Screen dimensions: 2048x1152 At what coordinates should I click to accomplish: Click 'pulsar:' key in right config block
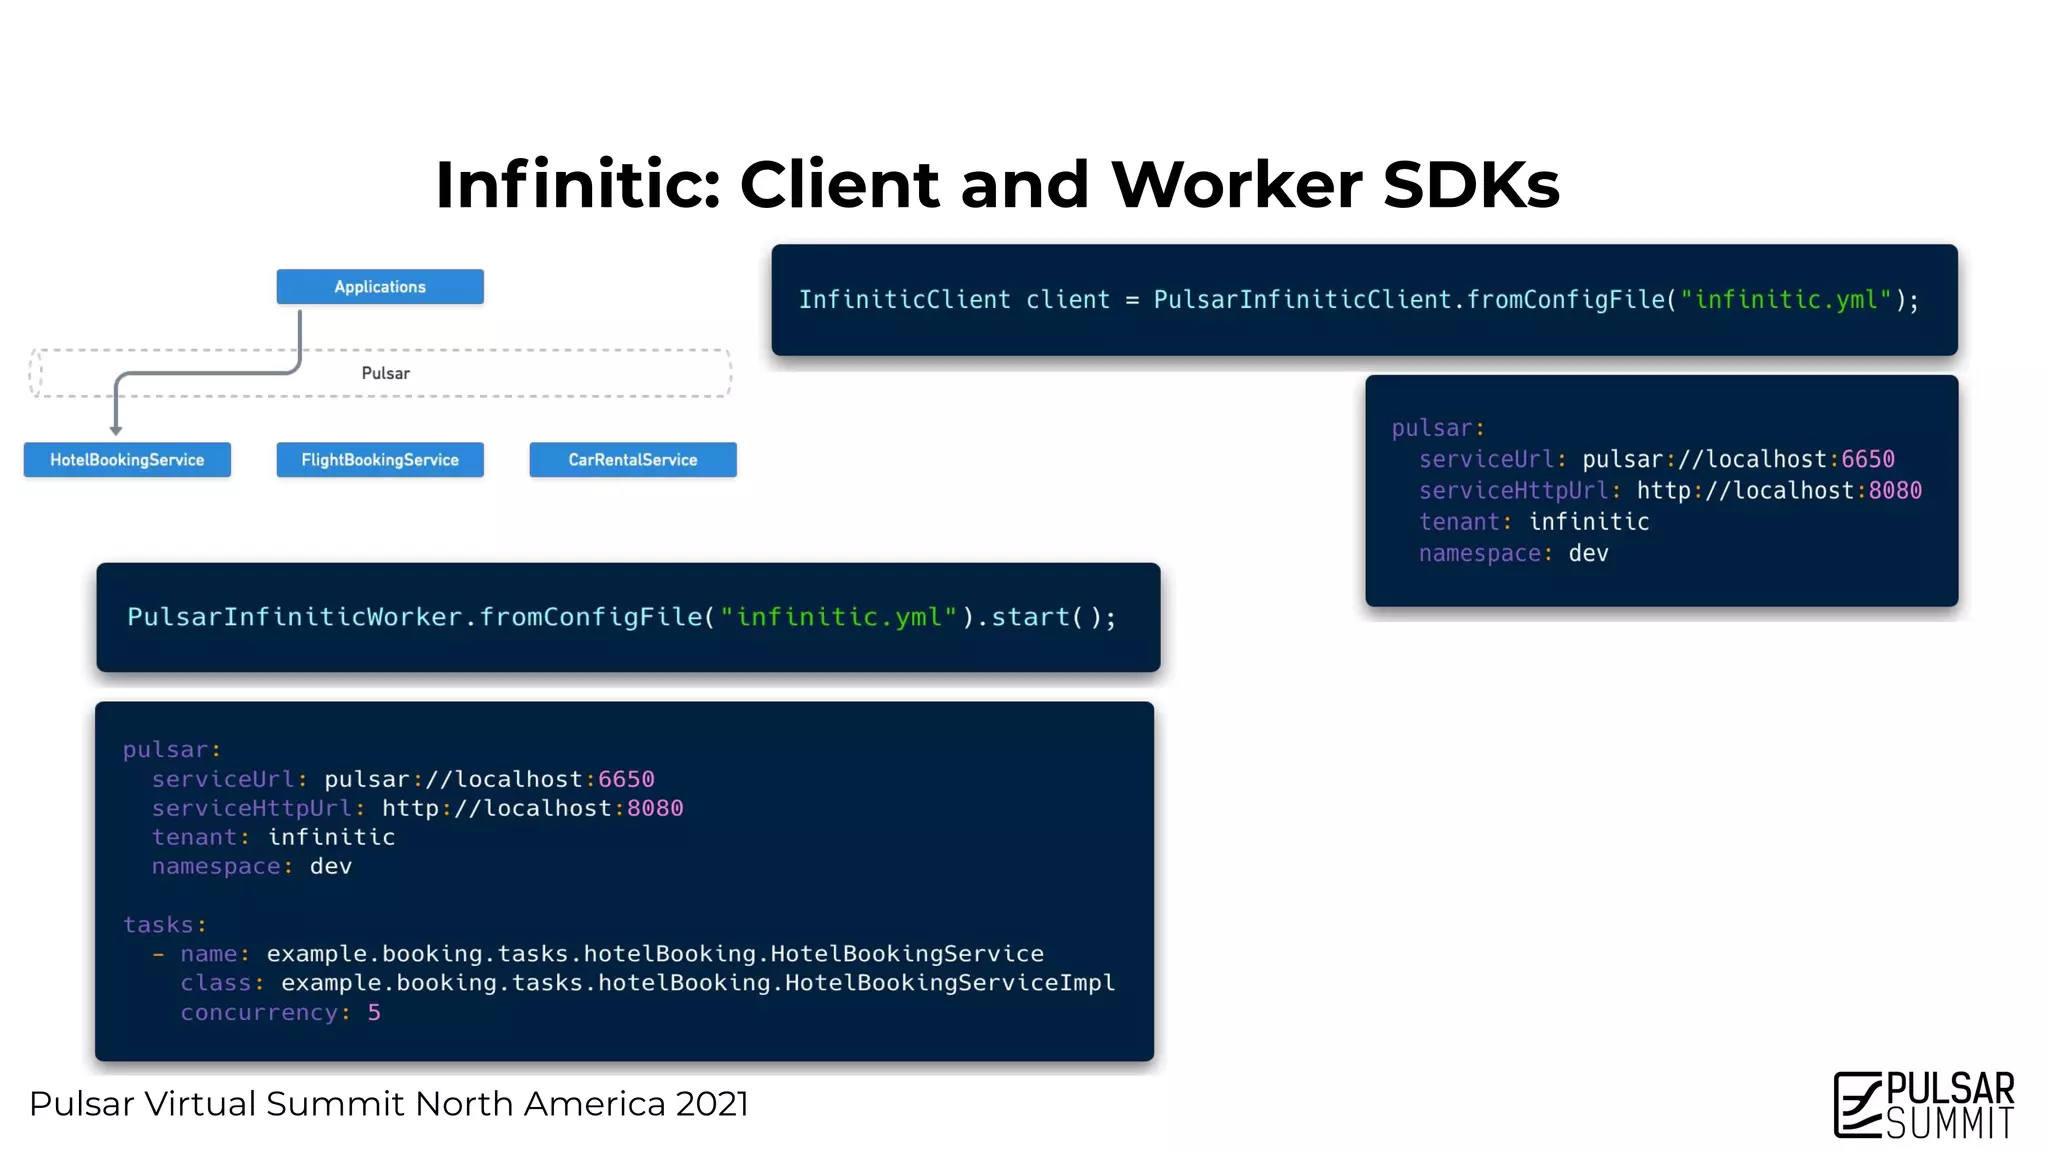(1438, 428)
